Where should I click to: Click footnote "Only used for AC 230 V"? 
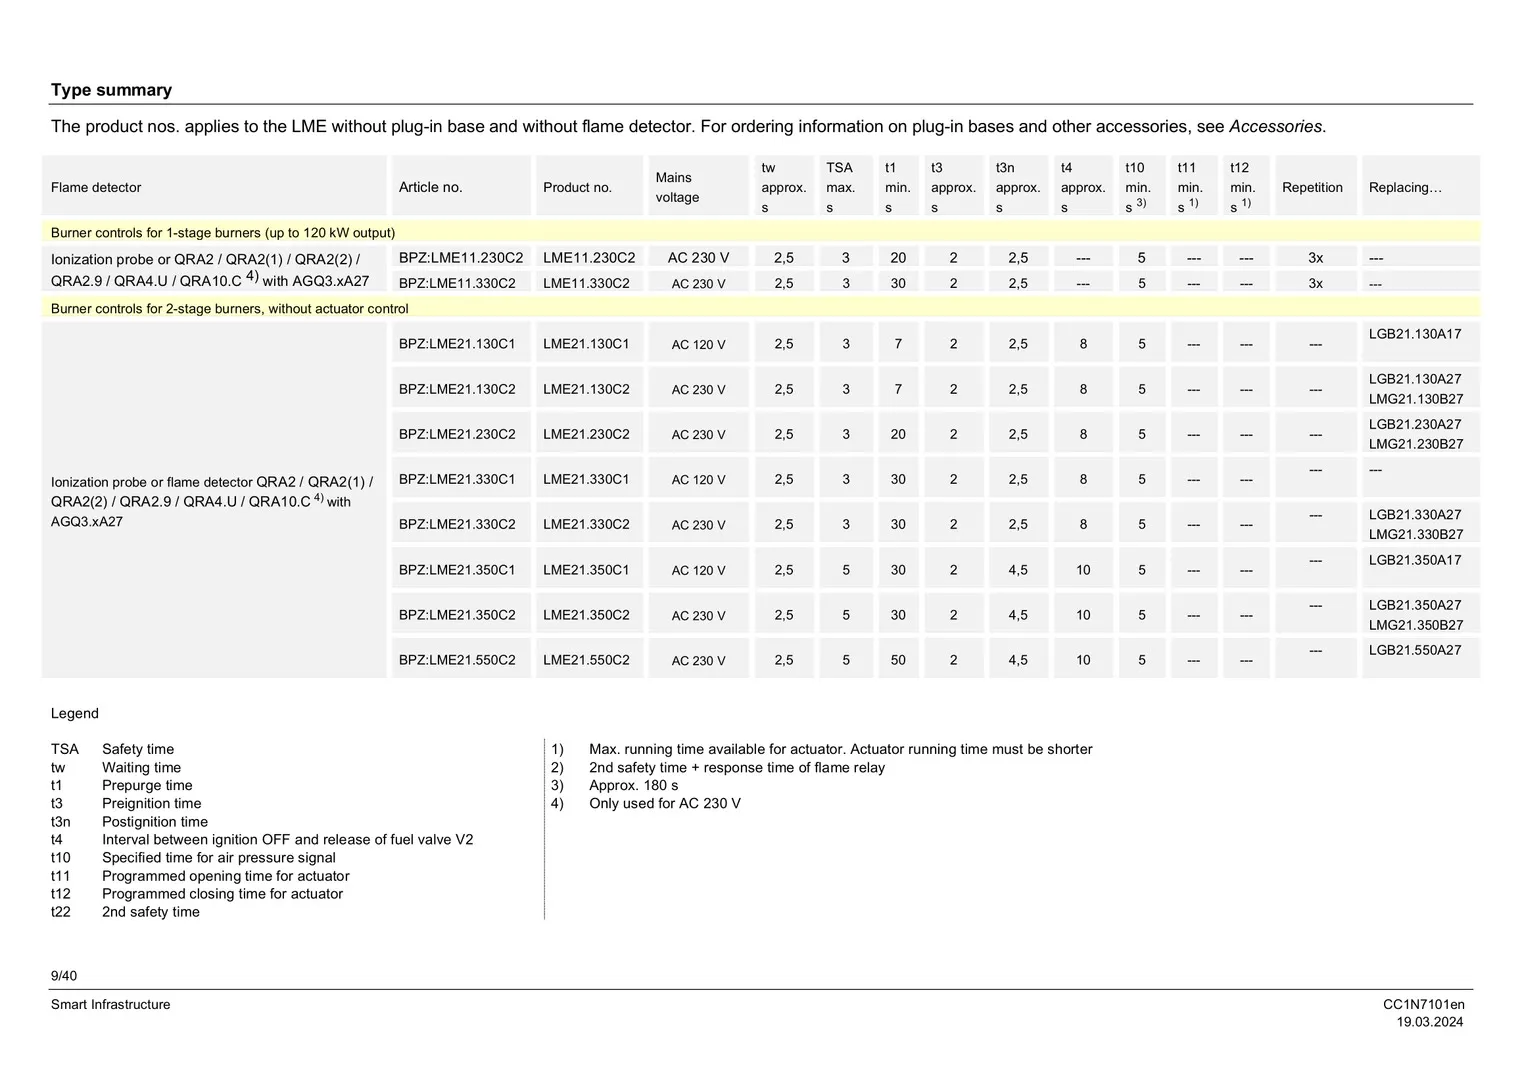click(x=664, y=804)
